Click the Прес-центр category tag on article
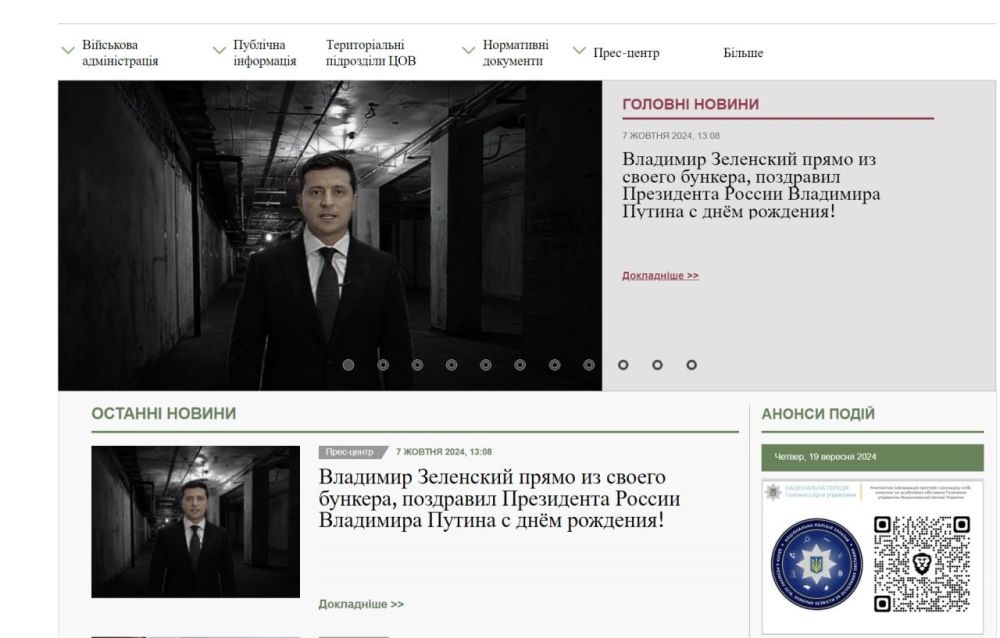 tap(349, 452)
